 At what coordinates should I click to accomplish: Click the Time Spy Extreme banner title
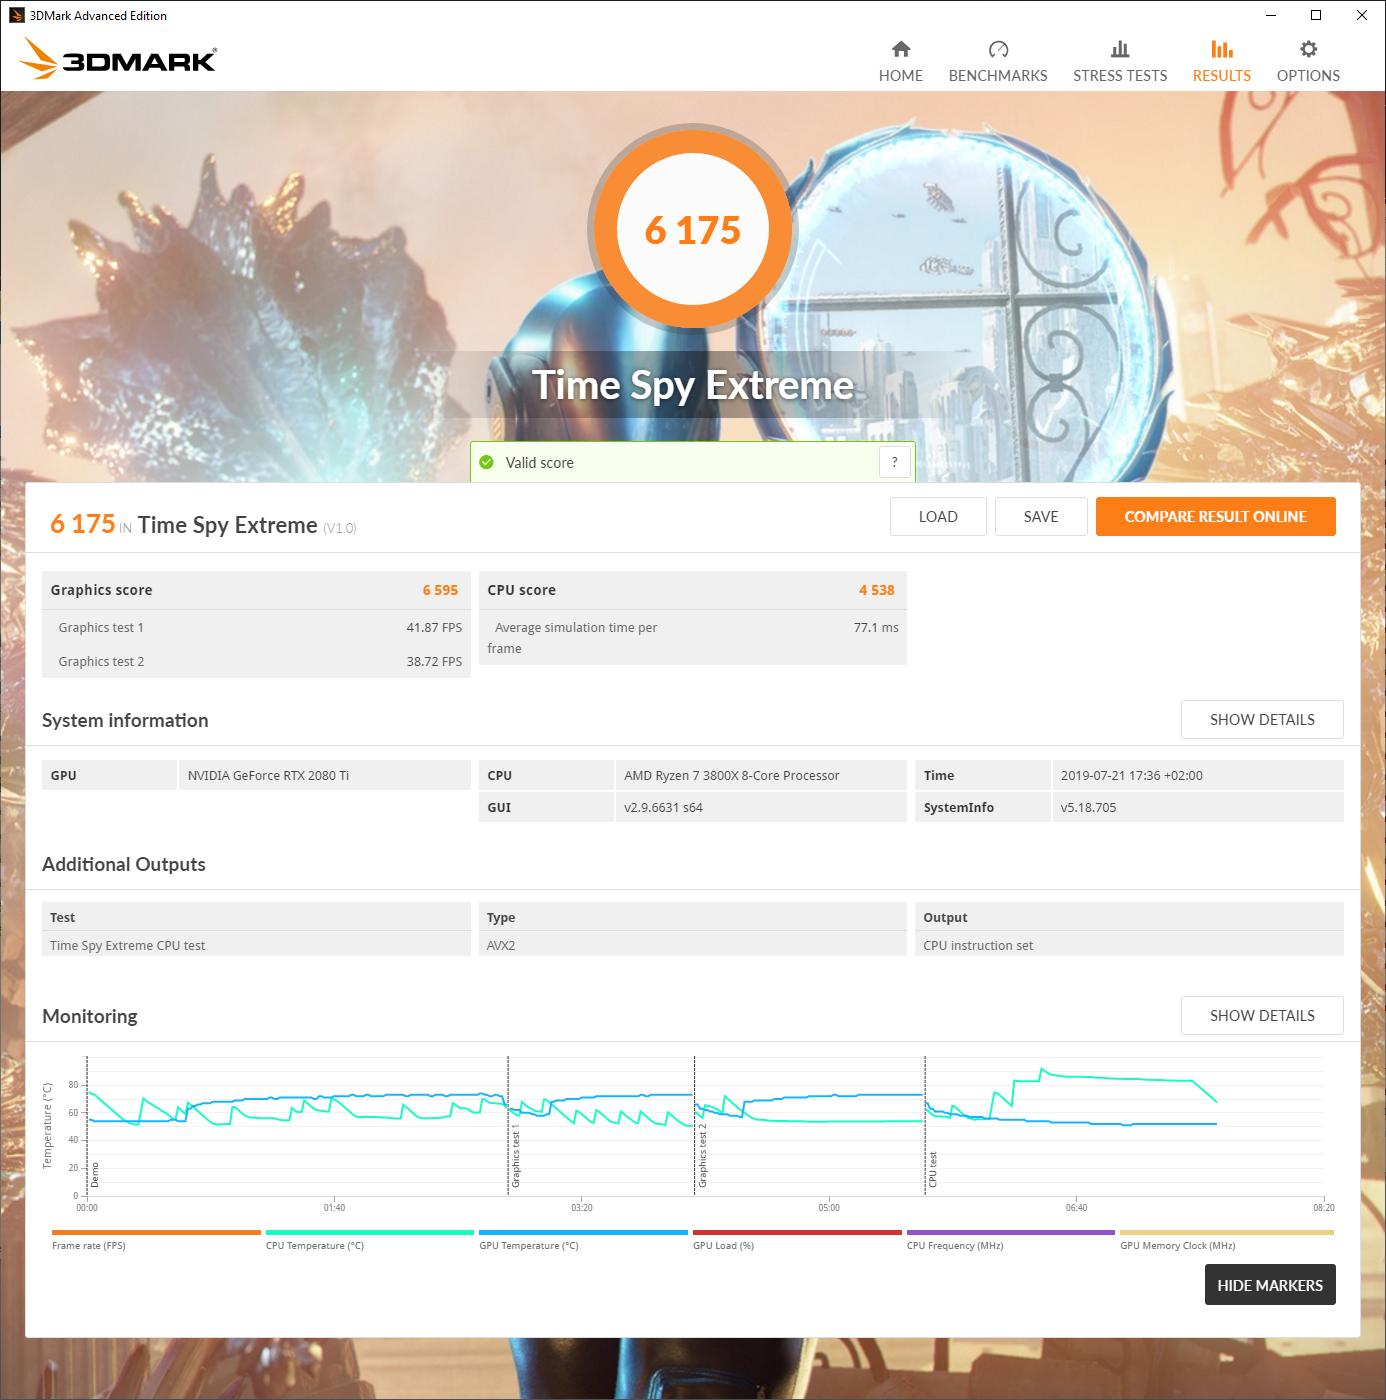pyautogui.click(x=693, y=386)
